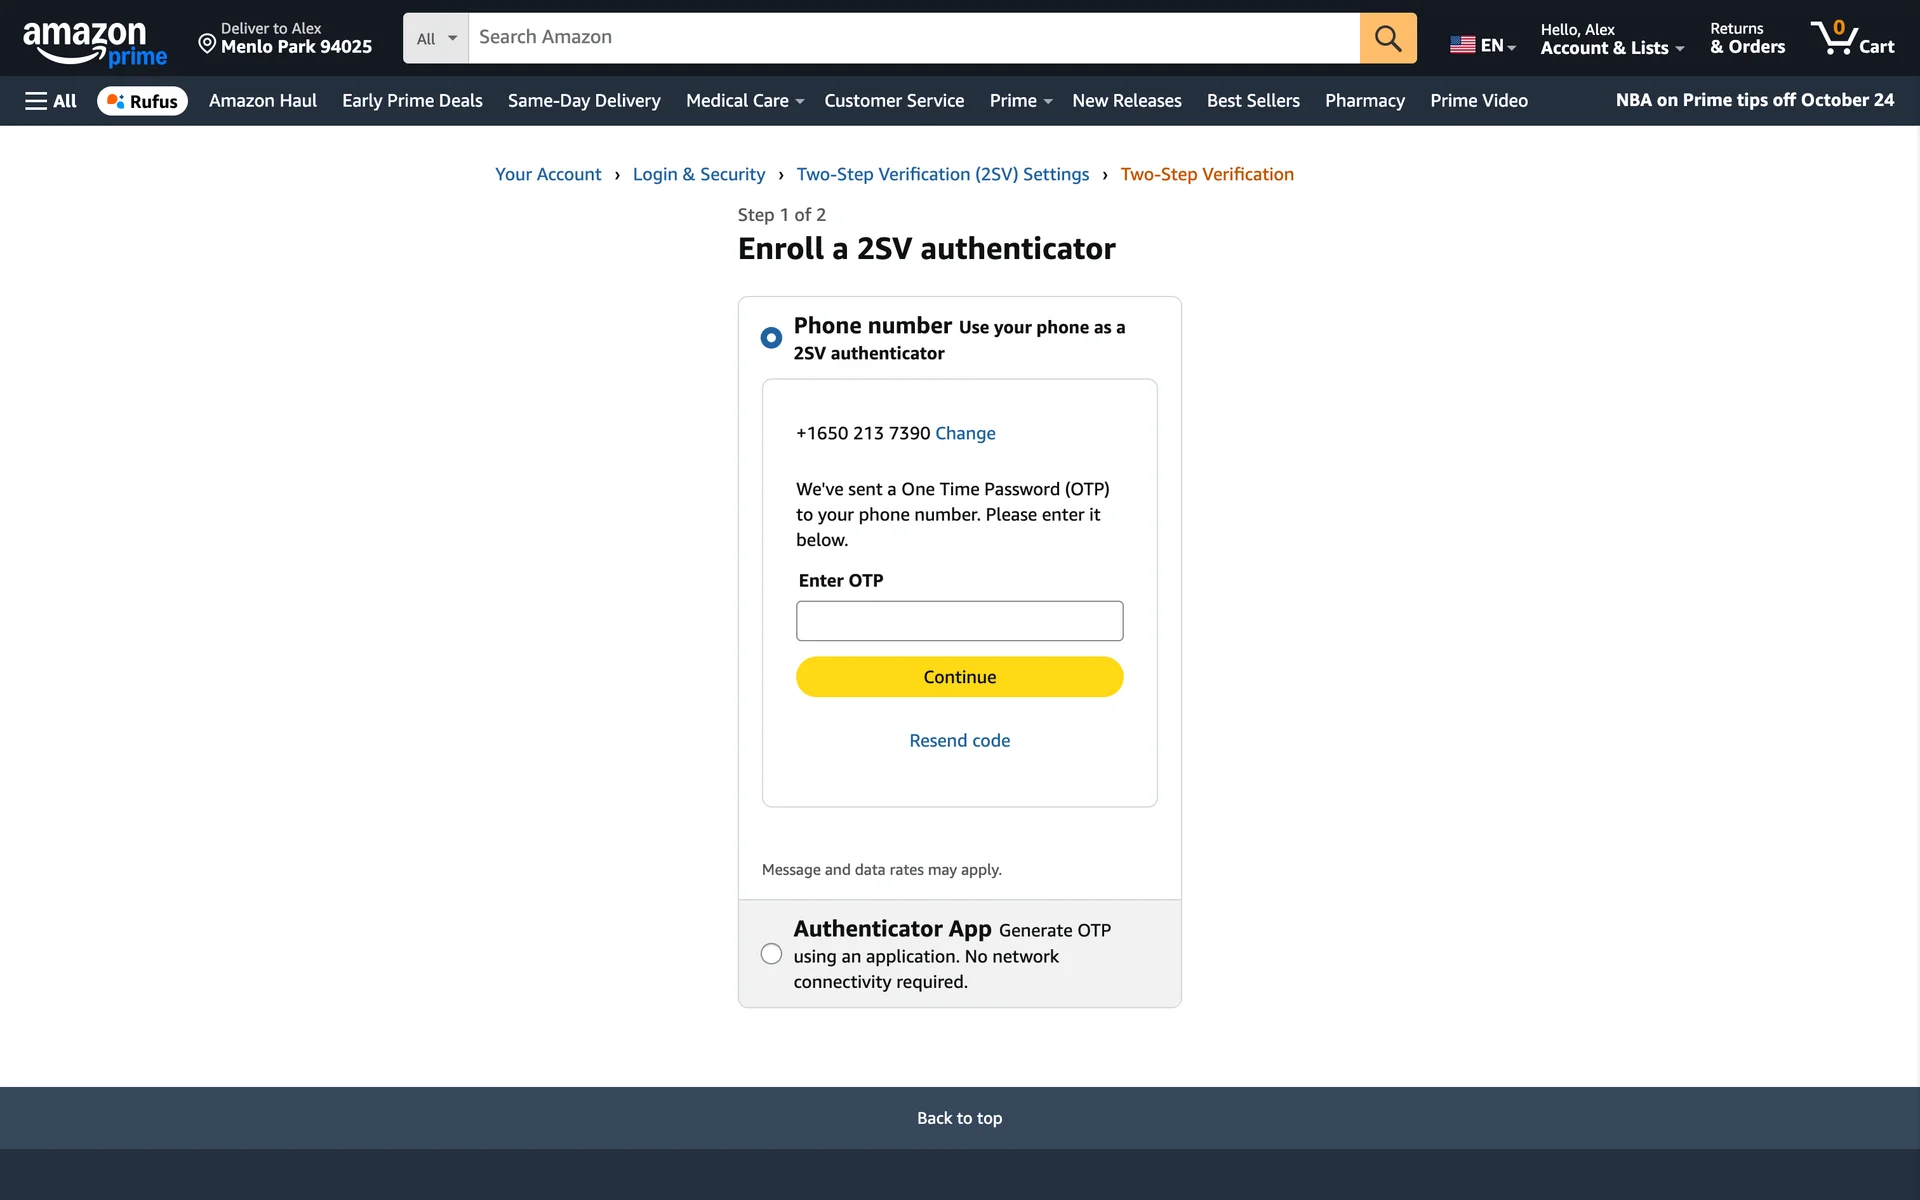Go to Best Sellers

tap(1253, 101)
